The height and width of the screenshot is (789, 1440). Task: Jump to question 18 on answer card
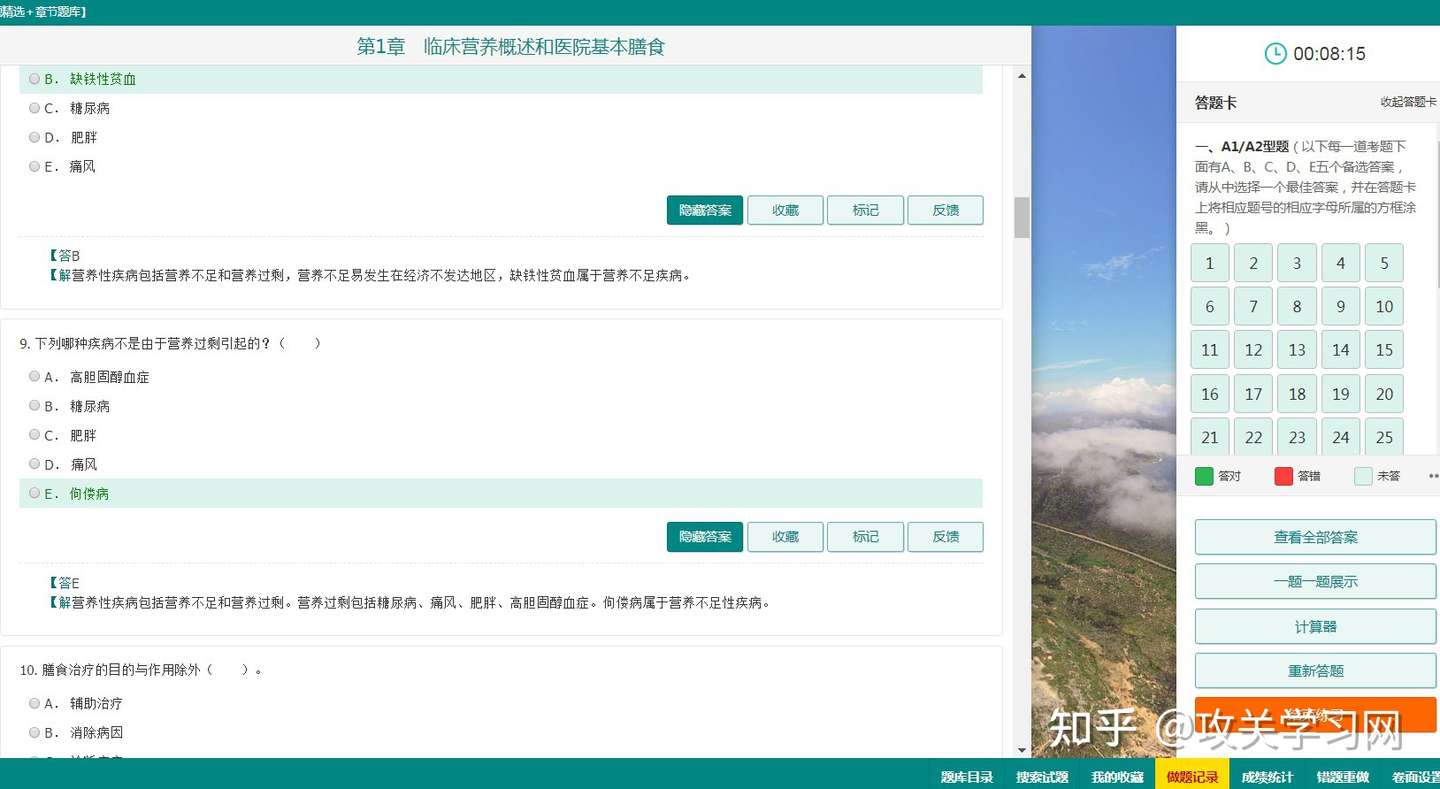tap(1297, 394)
